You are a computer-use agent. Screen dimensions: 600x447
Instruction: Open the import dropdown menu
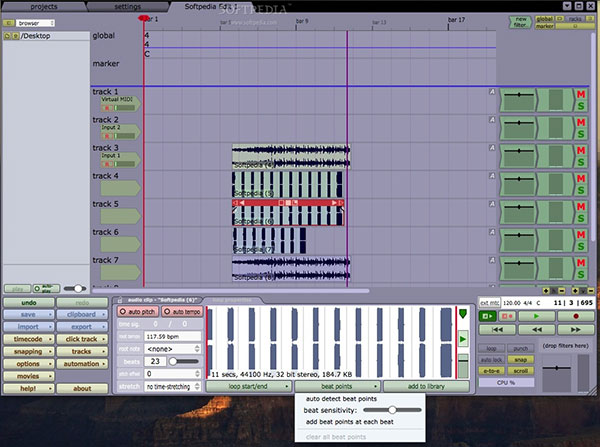tap(29, 327)
